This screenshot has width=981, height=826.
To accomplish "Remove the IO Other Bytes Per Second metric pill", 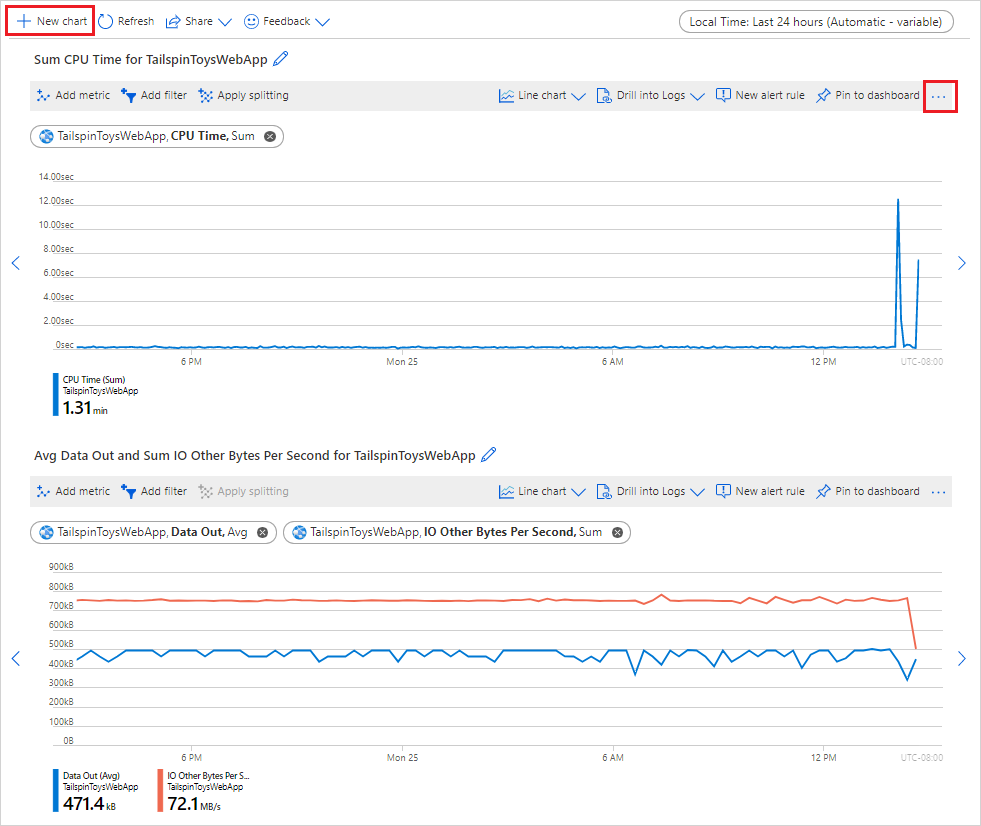I will [618, 532].
